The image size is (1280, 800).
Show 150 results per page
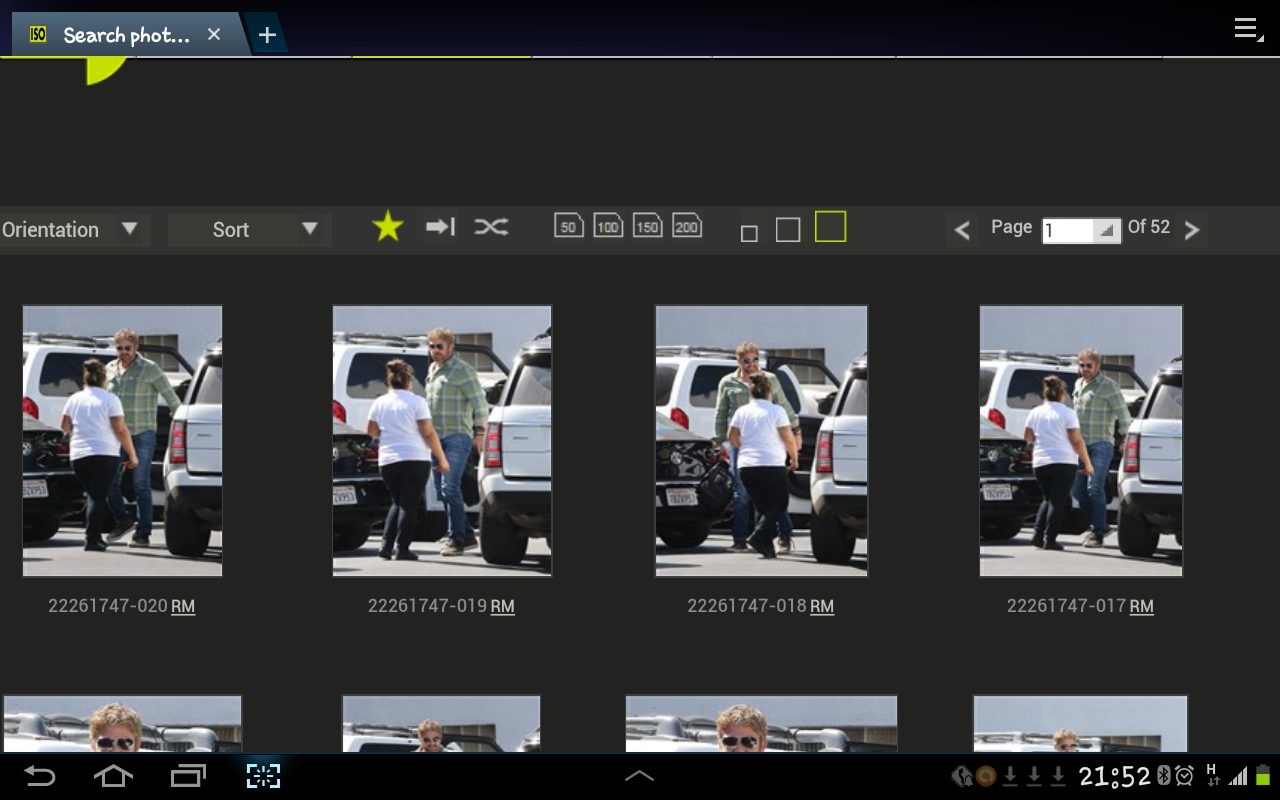tap(647, 226)
